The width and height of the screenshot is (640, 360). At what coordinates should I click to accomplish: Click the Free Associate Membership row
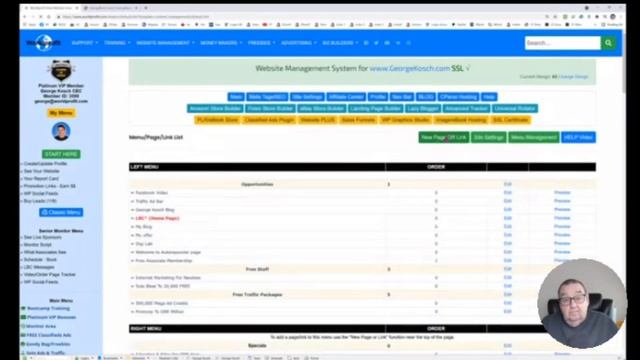pos(163,261)
